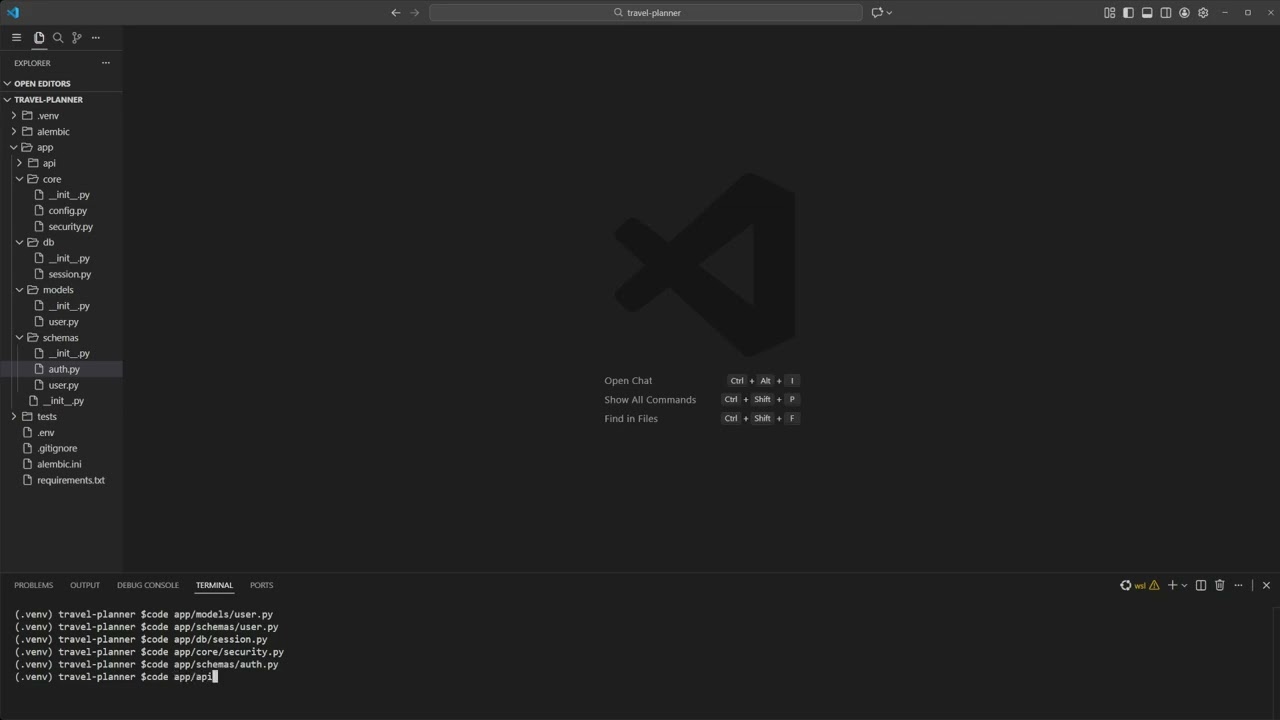This screenshot has height=720, width=1280.
Task: Toggle the bottom panel visibility
Action: [1147, 13]
